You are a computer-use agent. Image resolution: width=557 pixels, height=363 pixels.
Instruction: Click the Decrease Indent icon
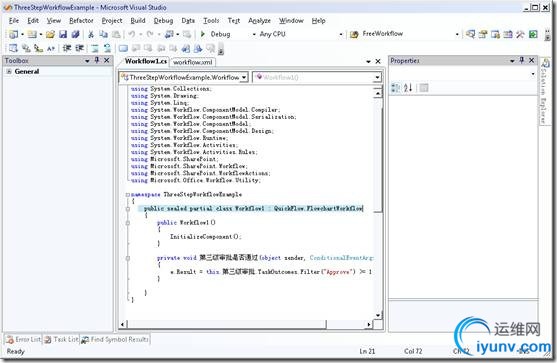(x=67, y=48)
